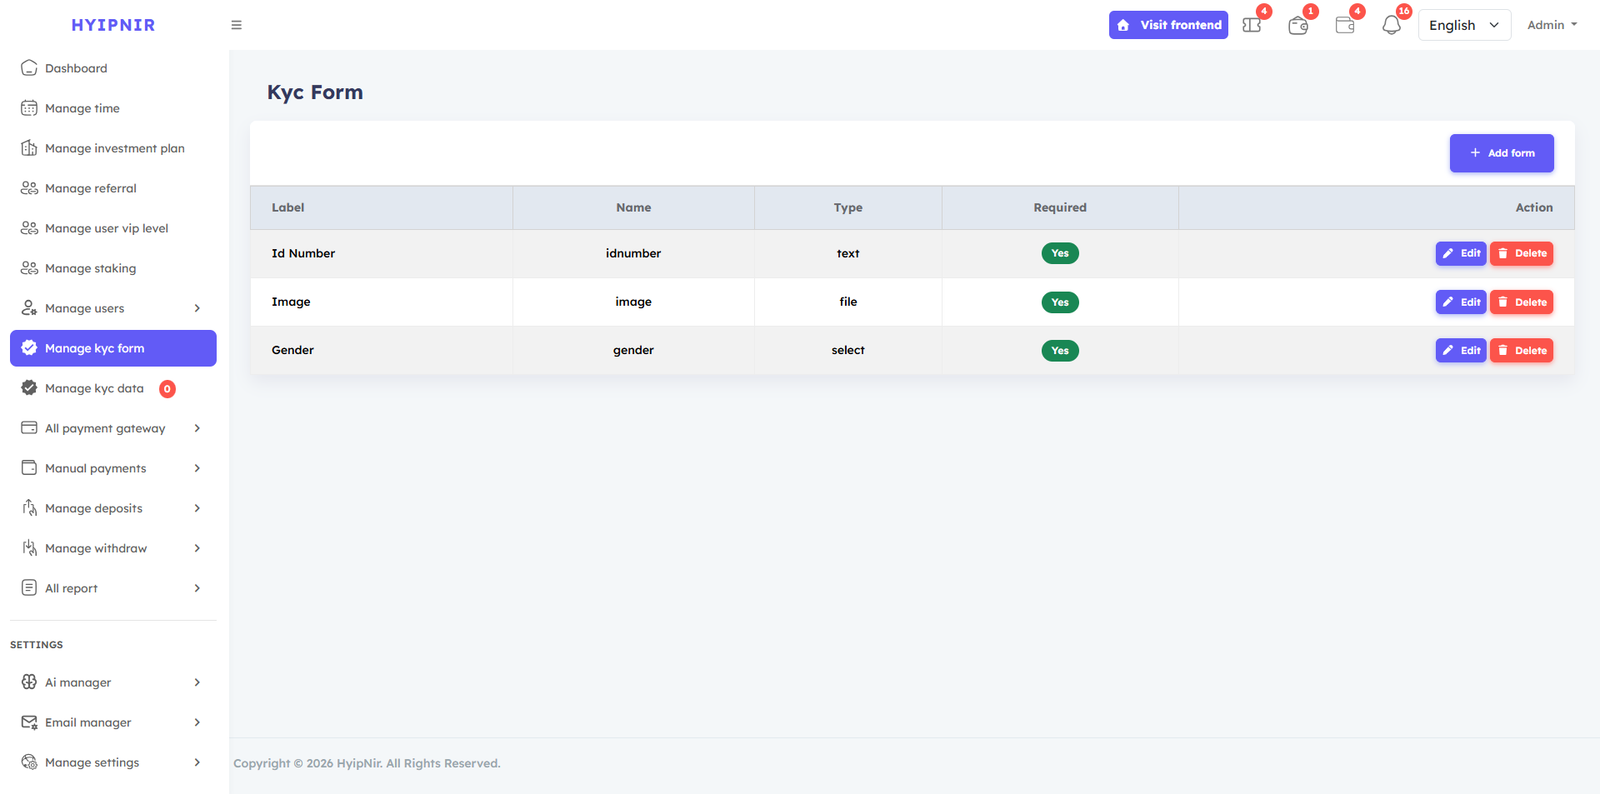Click the Manage kyc form badge icon

click(29, 348)
